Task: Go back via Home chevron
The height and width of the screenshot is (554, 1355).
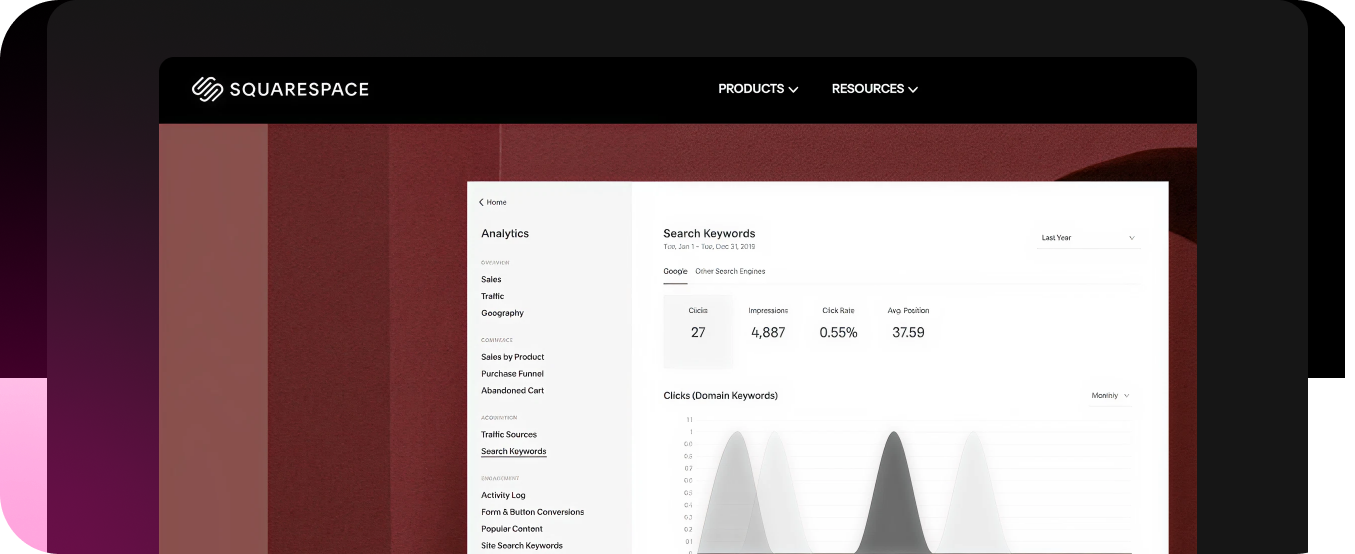Action: point(481,202)
